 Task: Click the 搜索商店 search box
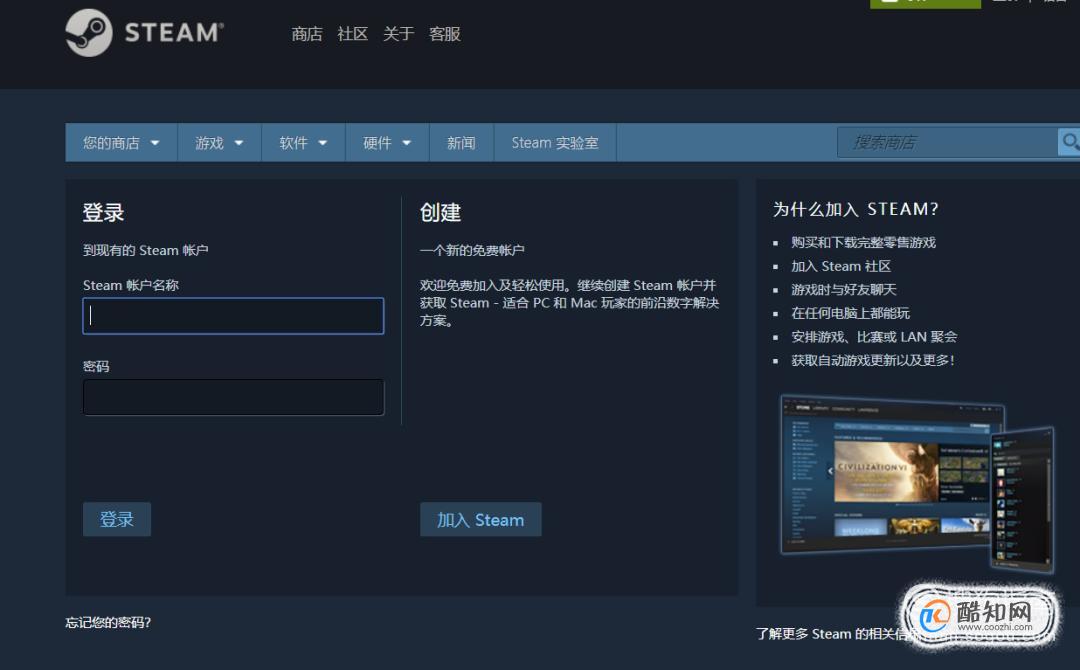(x=947, y=142)
